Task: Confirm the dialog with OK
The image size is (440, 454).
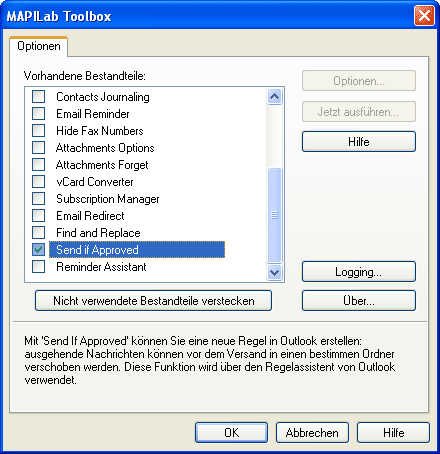Action: click(x=231, y=433)
